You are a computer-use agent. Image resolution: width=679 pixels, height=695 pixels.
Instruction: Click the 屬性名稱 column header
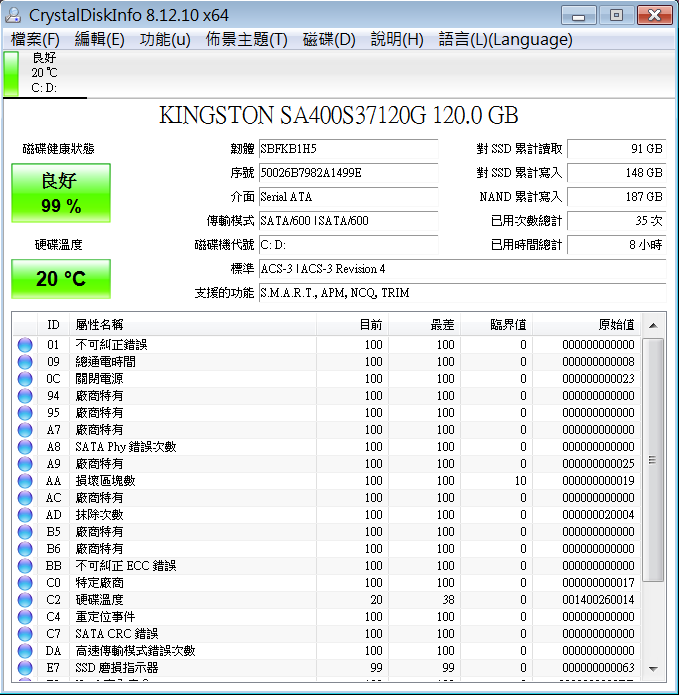[193, 325]
